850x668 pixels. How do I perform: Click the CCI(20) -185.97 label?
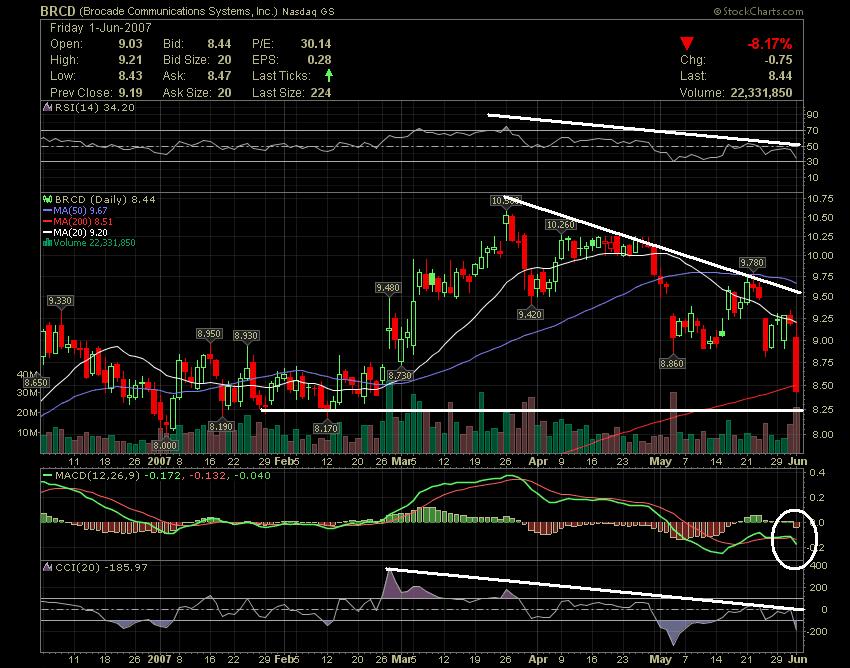tap(101, 567)
